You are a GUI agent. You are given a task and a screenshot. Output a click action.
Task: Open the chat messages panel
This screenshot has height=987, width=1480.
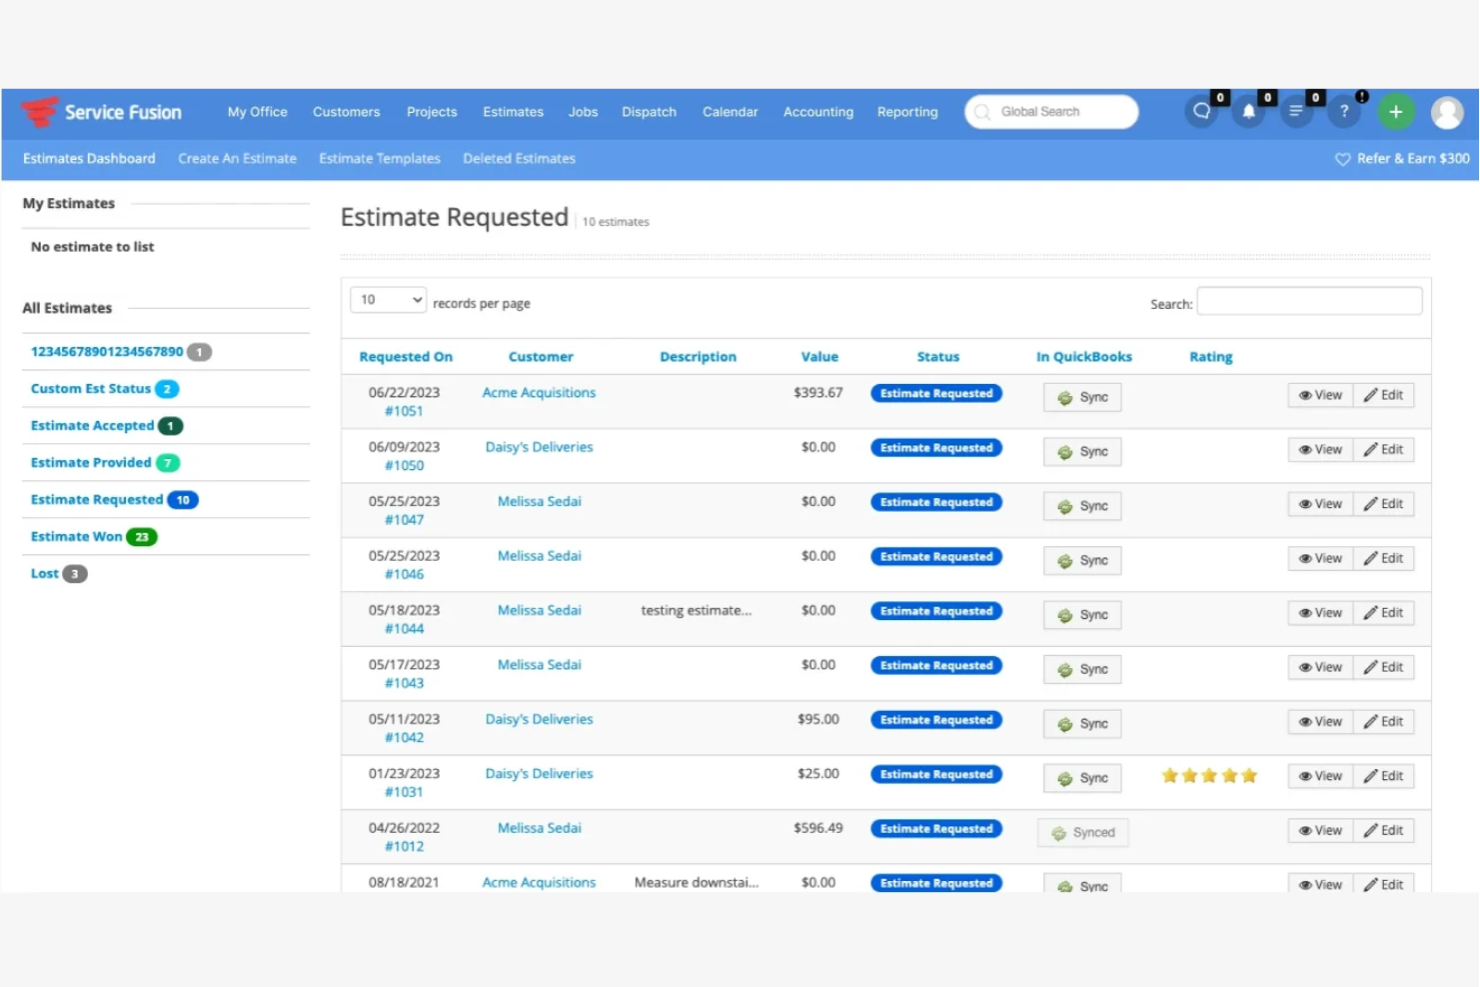coord(1200,112)
